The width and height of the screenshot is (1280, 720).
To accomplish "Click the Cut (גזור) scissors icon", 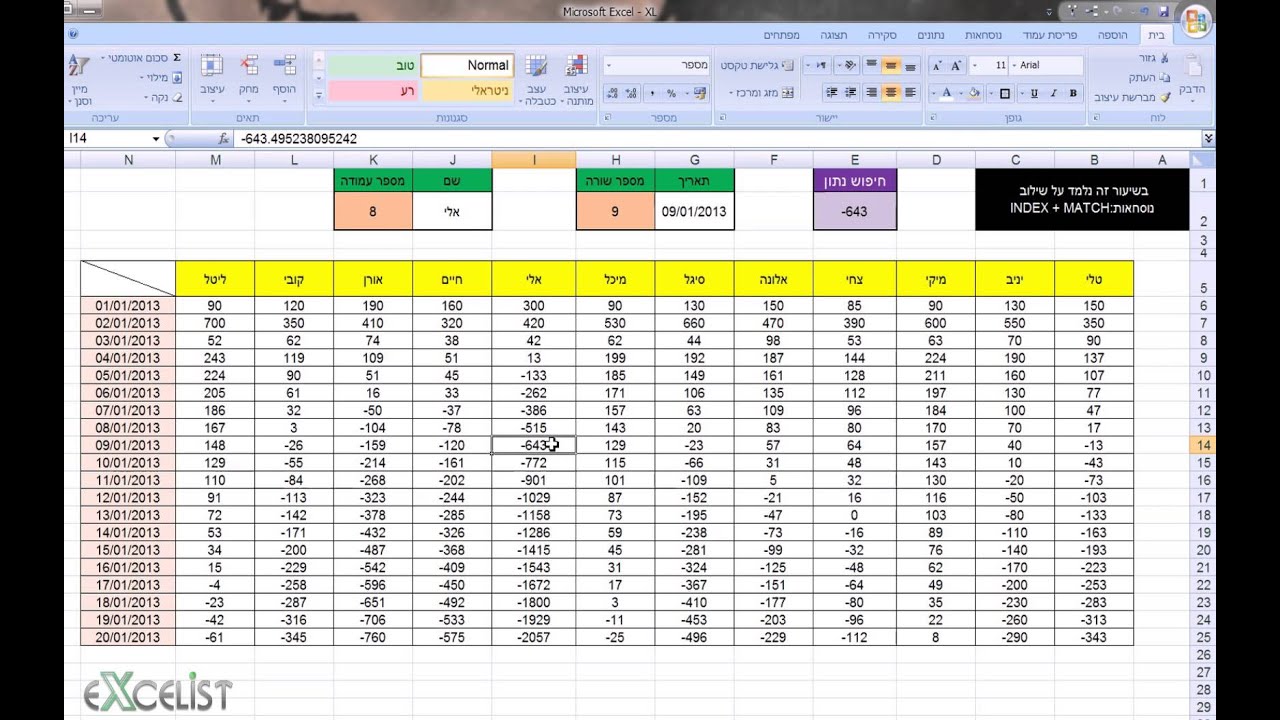I will pos(1164,60).
